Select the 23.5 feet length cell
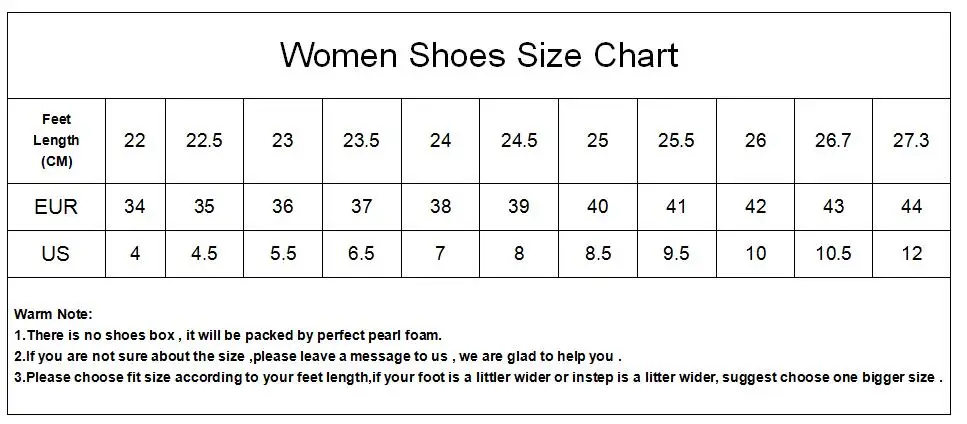The height and width of the screenshot is (424, 967). pyautogui.click(x=361, y=141)
